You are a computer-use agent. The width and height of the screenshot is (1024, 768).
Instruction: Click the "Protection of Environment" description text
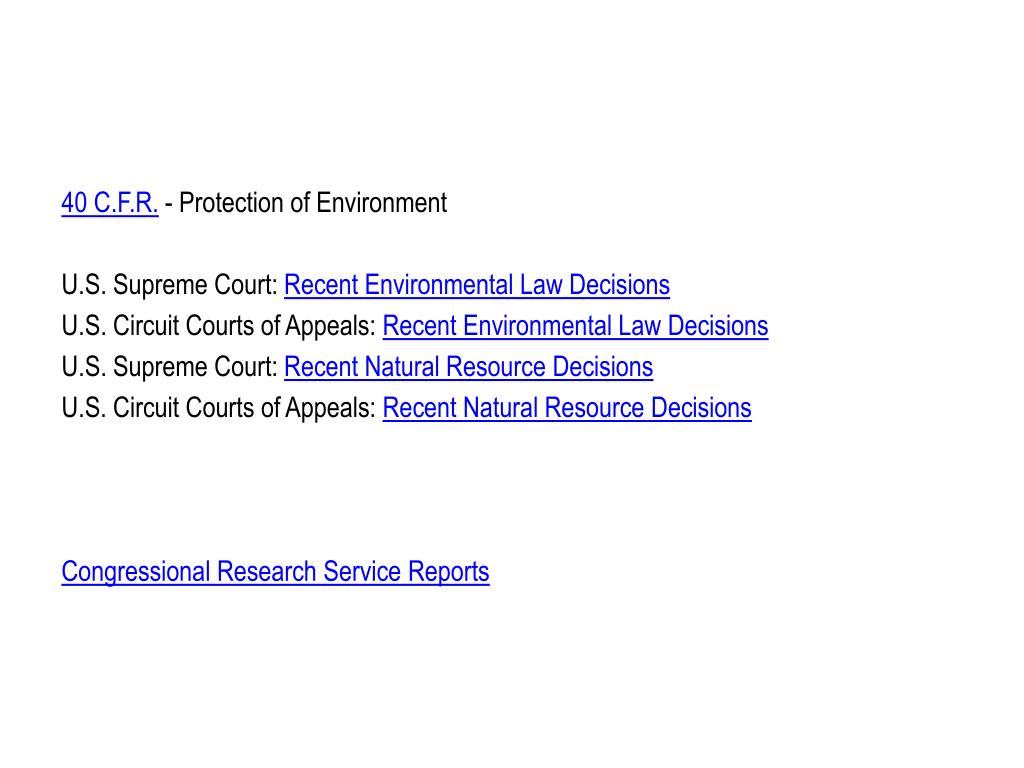pyautogui.click(x=313, y=202)
